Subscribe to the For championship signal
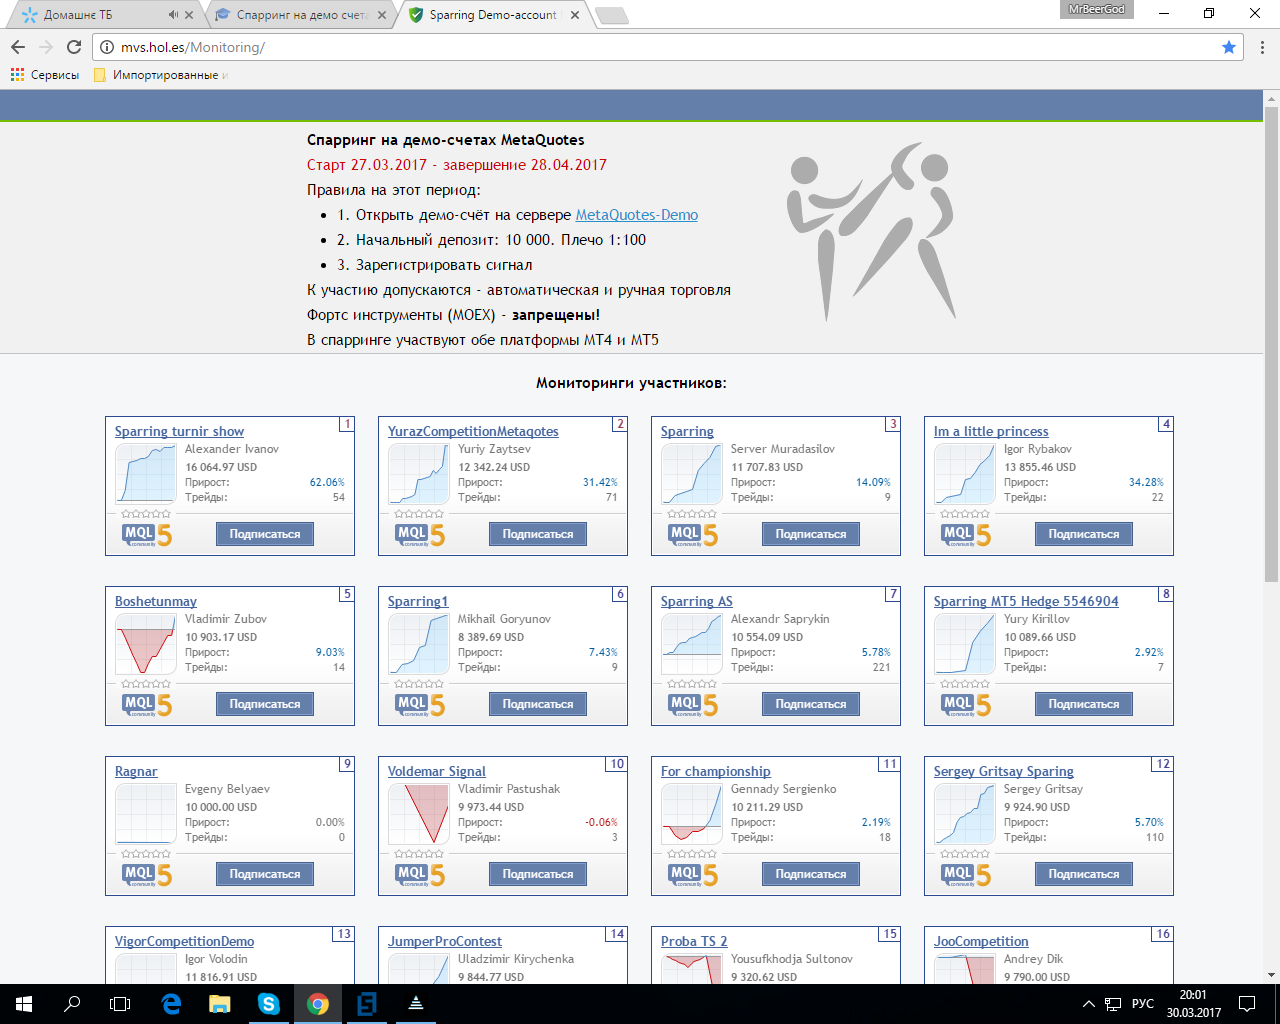The width and height of the screenshot is (1280, 1024). point(811,874)
